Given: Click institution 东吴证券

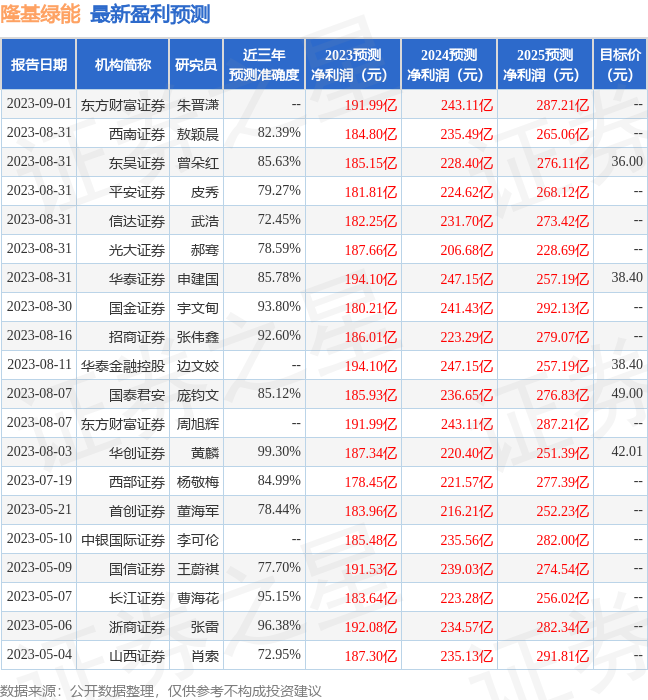Looking at the screenshot, I should (137, 163).
